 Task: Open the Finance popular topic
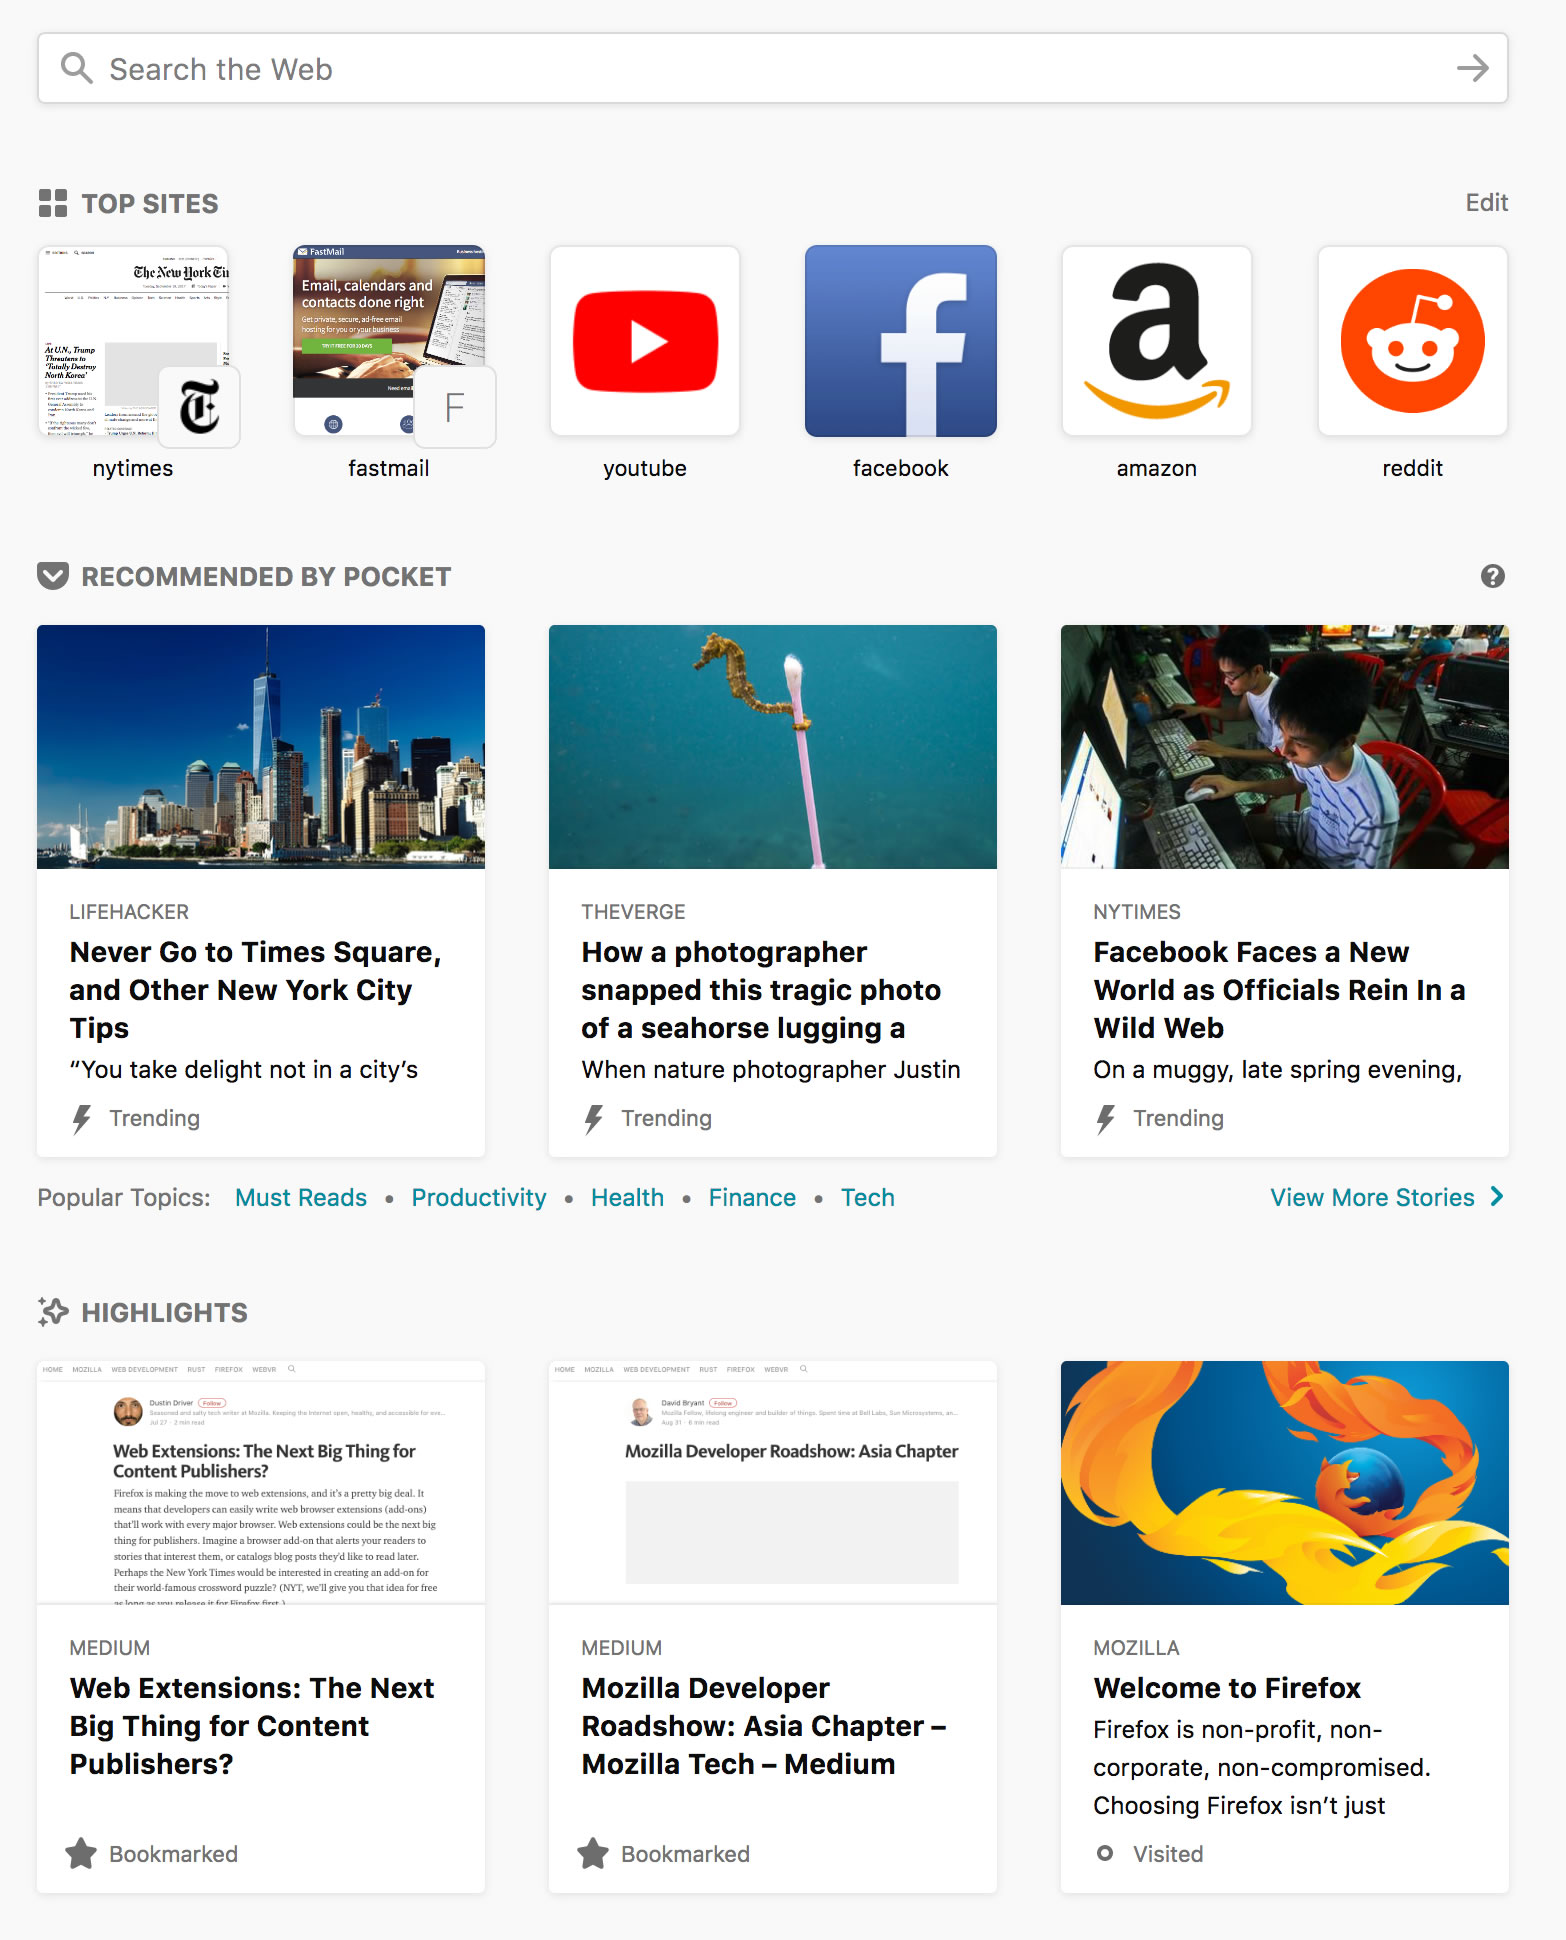point(752,1197)
